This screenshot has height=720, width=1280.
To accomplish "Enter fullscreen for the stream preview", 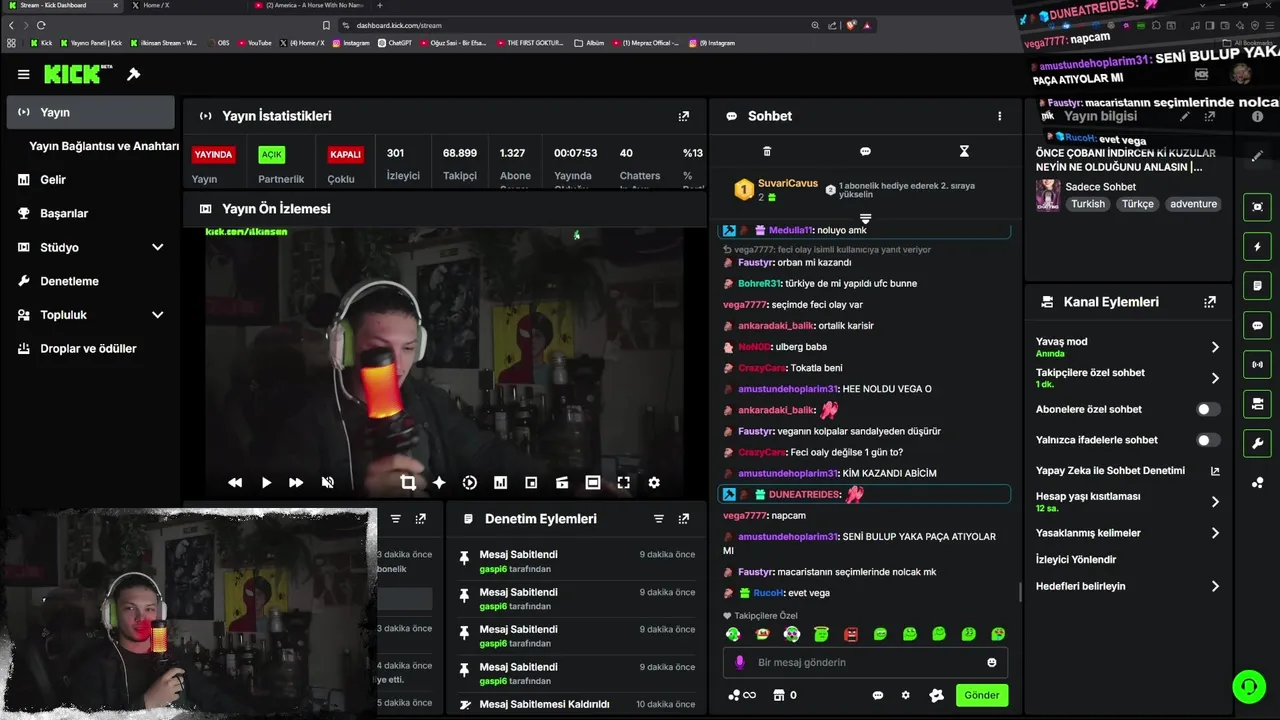I will point(623,482).
